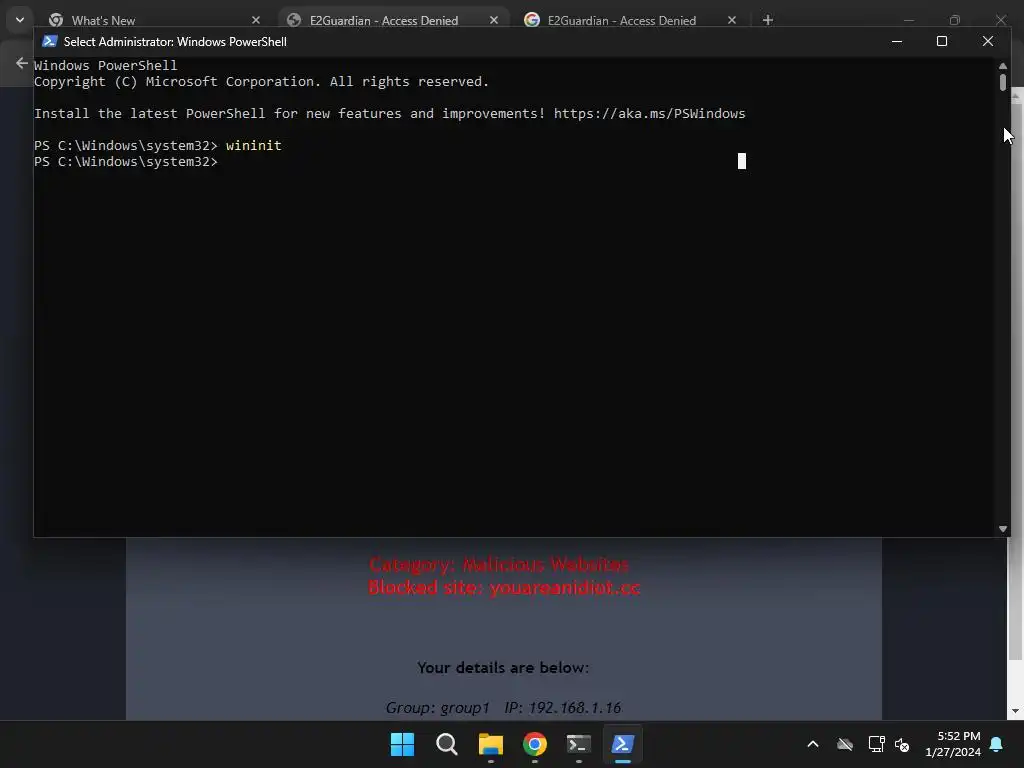Show hidden system tray icons

coord(813,744)
